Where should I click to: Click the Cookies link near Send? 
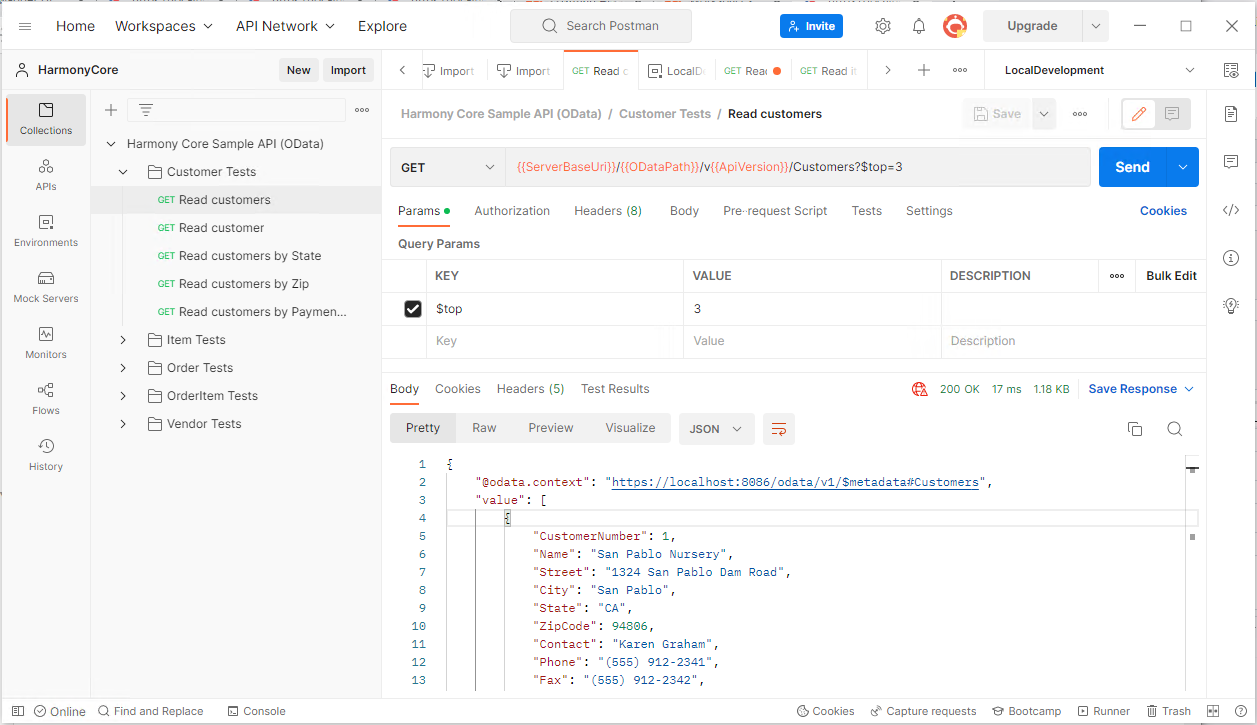point(1163,211)
